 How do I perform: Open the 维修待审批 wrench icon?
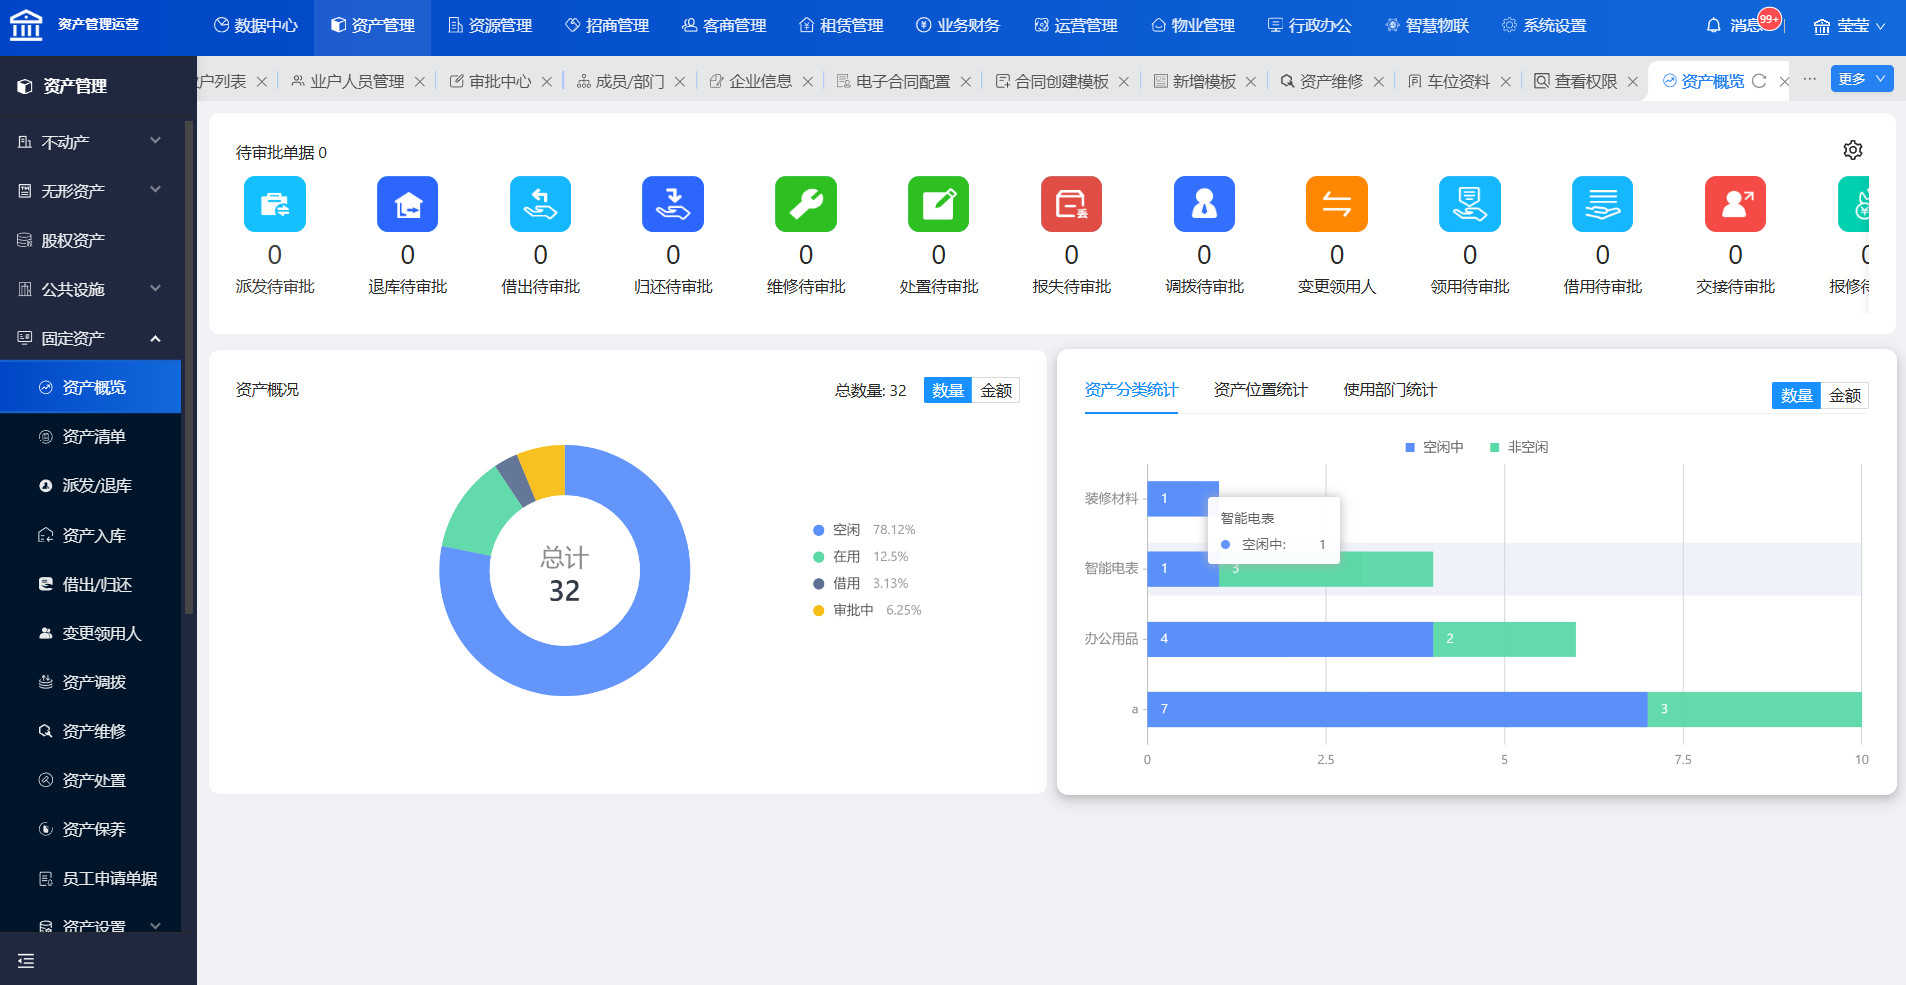coord(805,204)
